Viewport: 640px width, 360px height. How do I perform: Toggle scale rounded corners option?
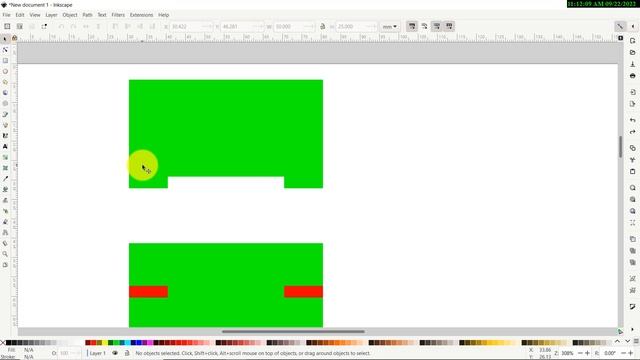[424, 26]
